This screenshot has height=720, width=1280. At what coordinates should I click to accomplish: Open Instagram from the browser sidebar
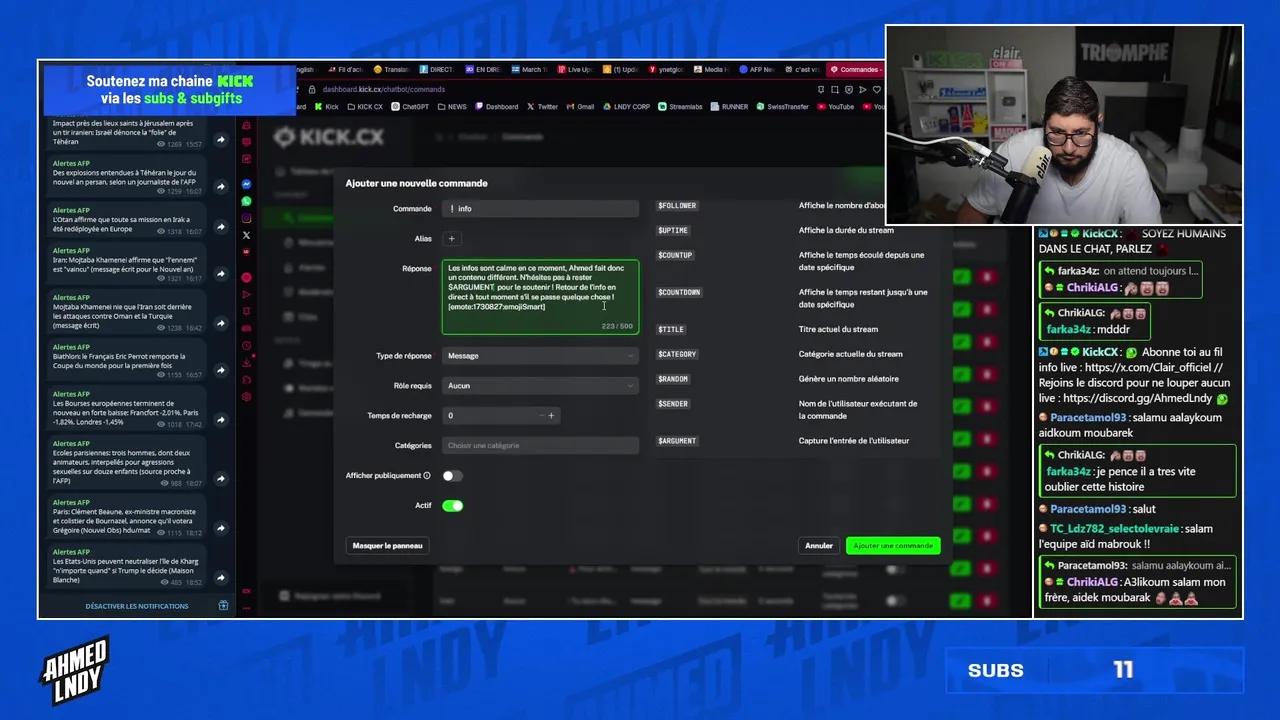246,218
